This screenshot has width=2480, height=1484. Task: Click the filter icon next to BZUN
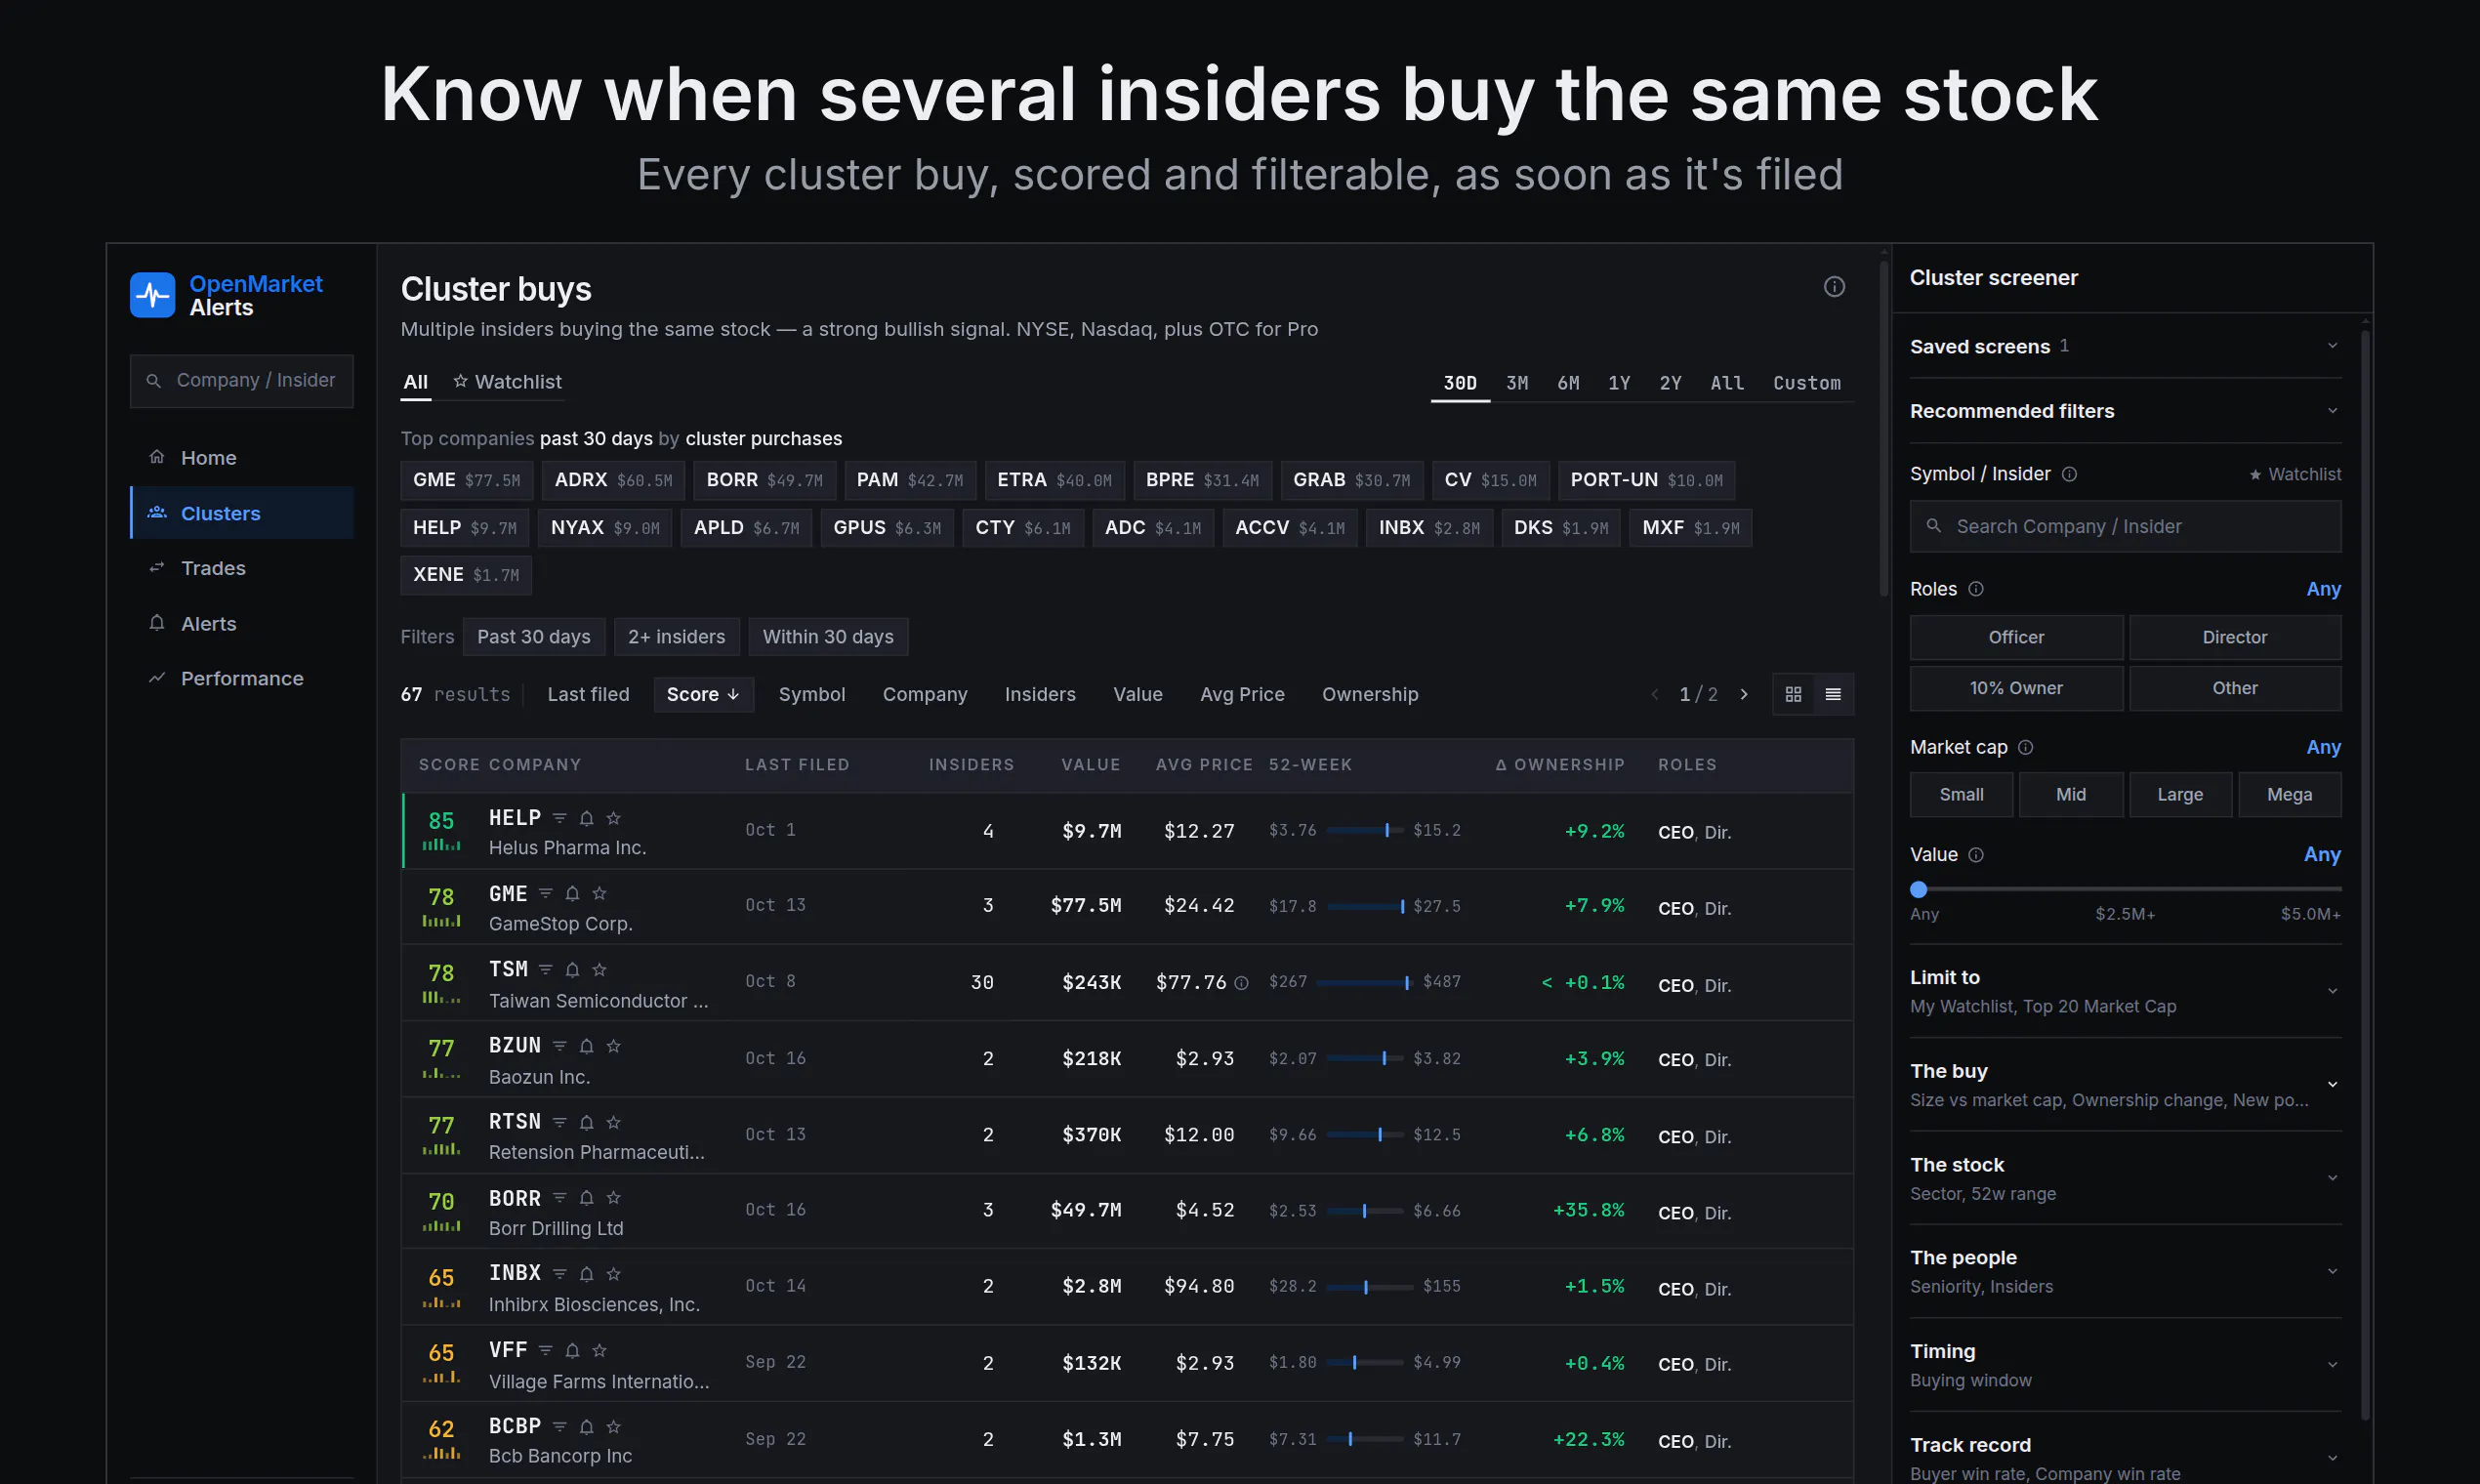(x=560, y=1046)
